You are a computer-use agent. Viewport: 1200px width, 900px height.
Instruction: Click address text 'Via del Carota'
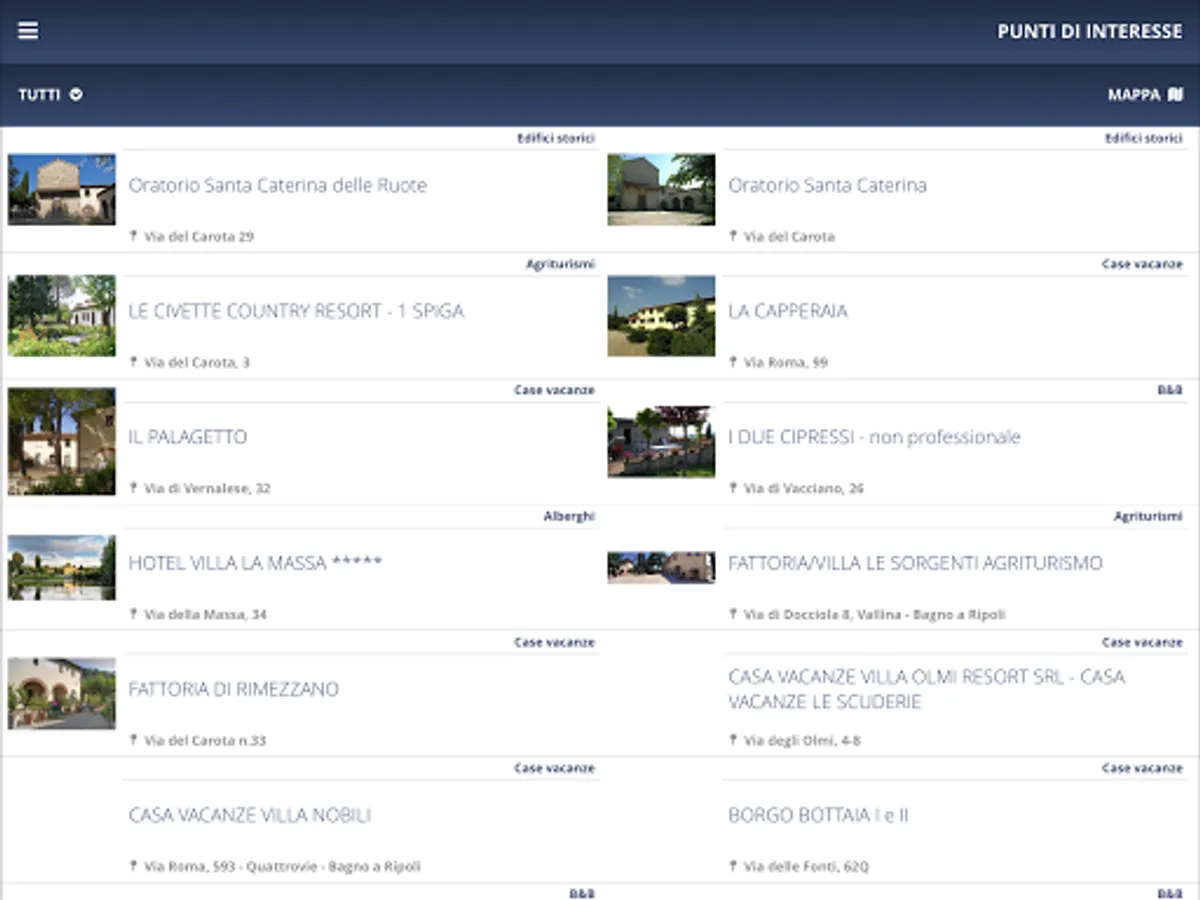tap(789, 237)
